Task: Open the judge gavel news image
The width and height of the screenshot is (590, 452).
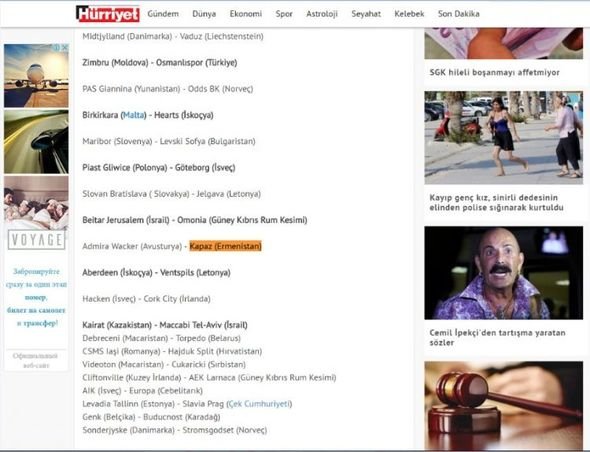Action: (503, 405)
